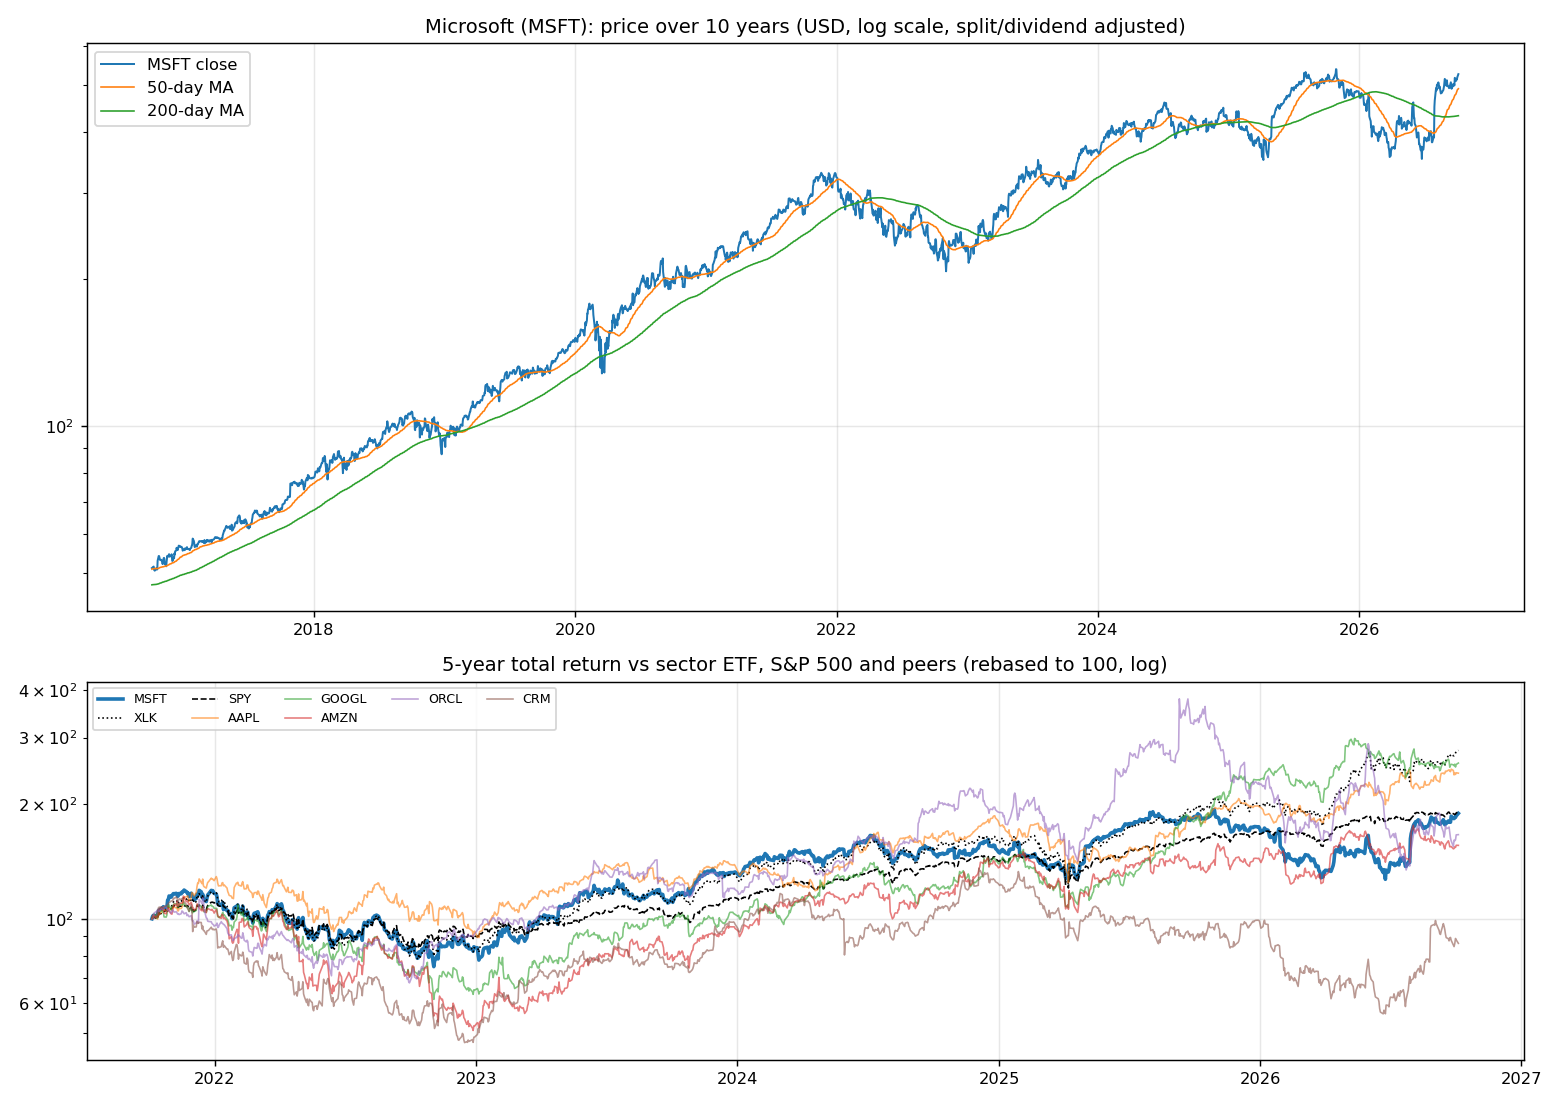The height and width of the screenshot is (1105, 1560).
Task: Click the orange line sample beside '50-day MA'
Action: pyautogui.click(x=119, y=88)
